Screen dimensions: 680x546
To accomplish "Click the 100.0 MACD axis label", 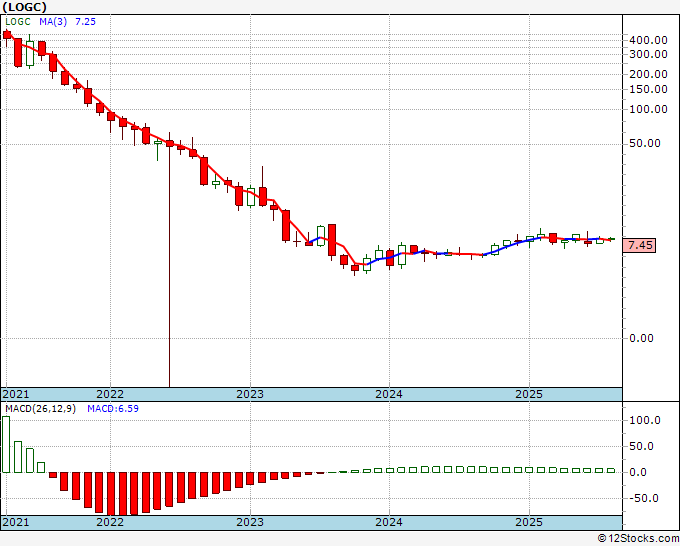I will [645, 420].
